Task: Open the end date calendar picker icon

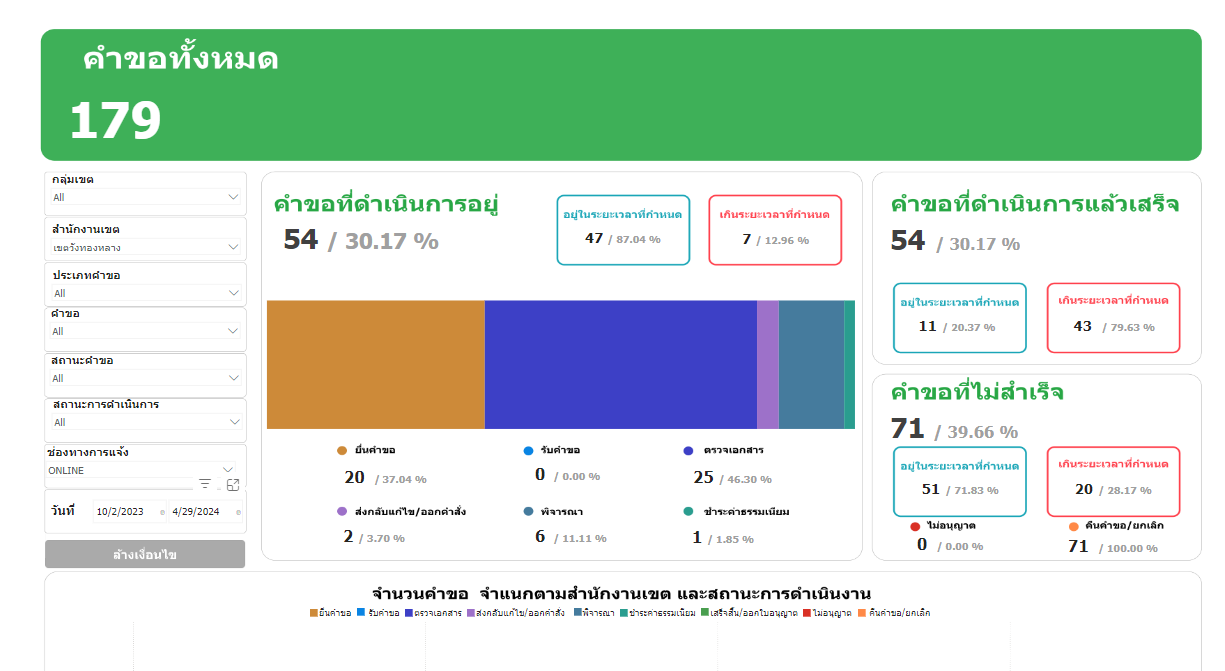Action: tap(238, 512)
